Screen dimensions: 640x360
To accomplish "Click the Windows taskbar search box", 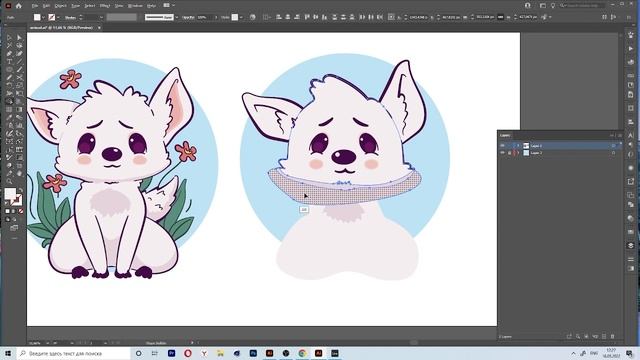I will coord(73,353).
